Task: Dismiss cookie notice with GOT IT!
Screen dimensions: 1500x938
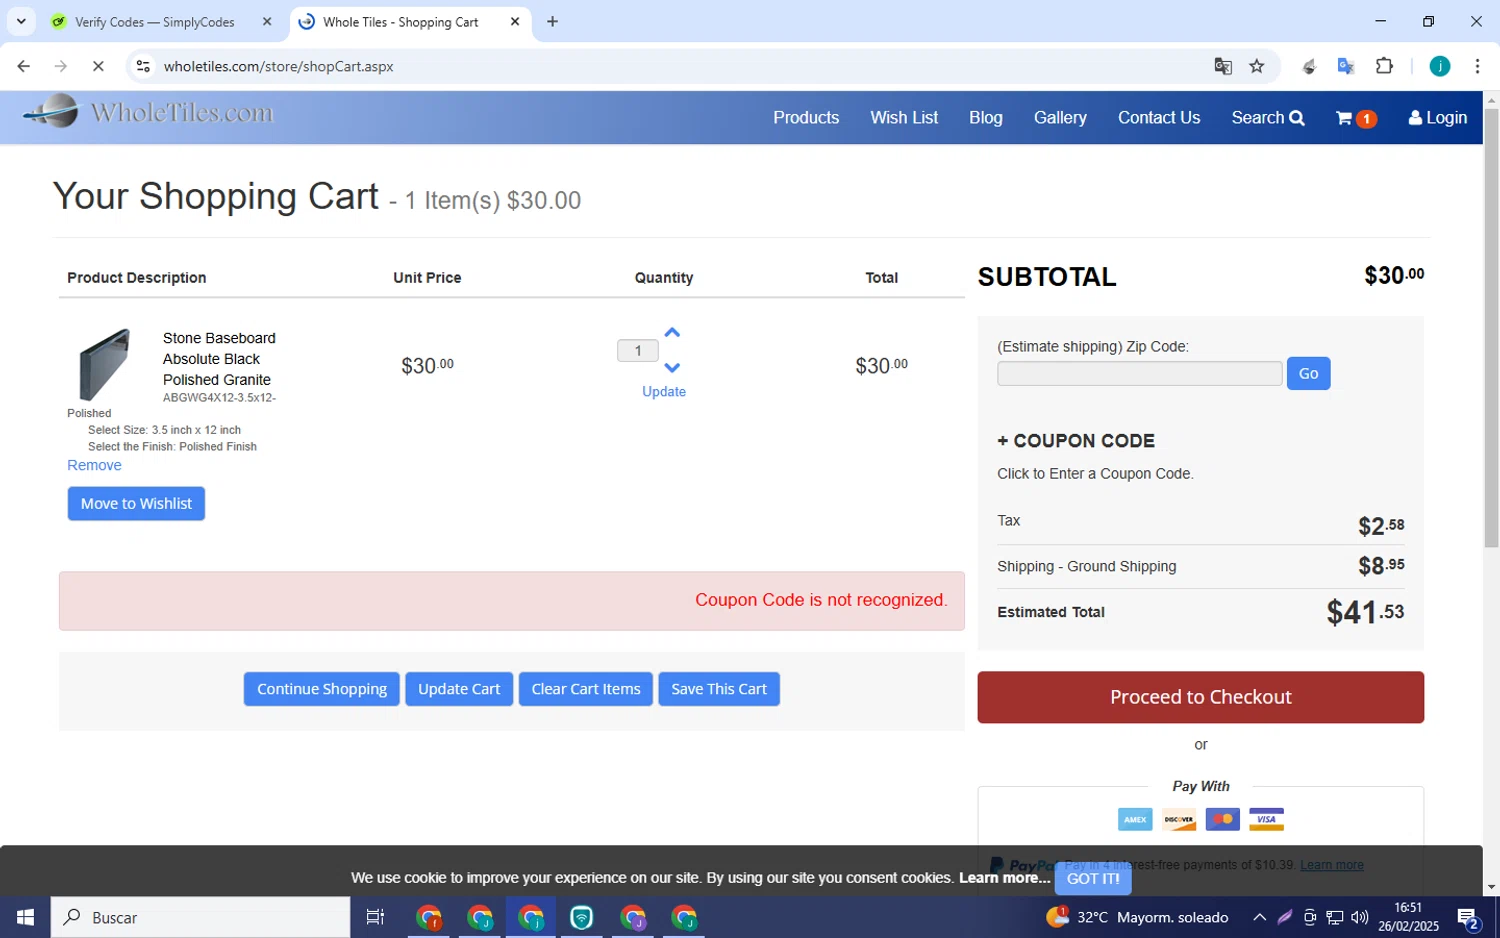Action: click(1093, 879)
